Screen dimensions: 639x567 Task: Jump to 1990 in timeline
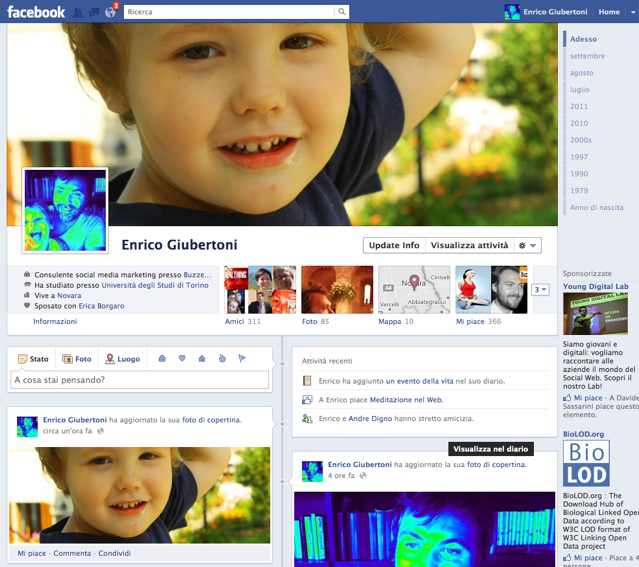(x=579, y=174)
